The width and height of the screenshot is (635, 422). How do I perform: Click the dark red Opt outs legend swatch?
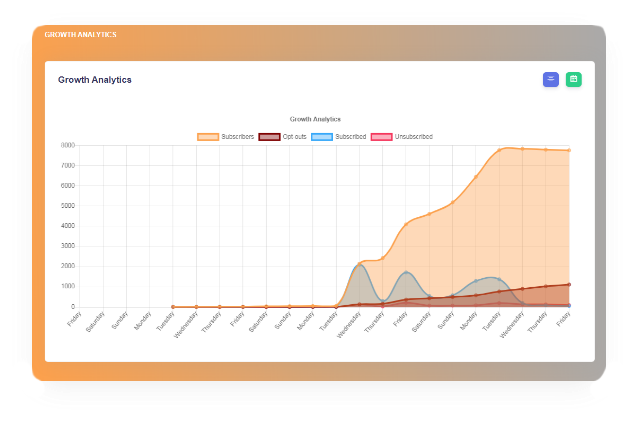click(x=269, y=136)
